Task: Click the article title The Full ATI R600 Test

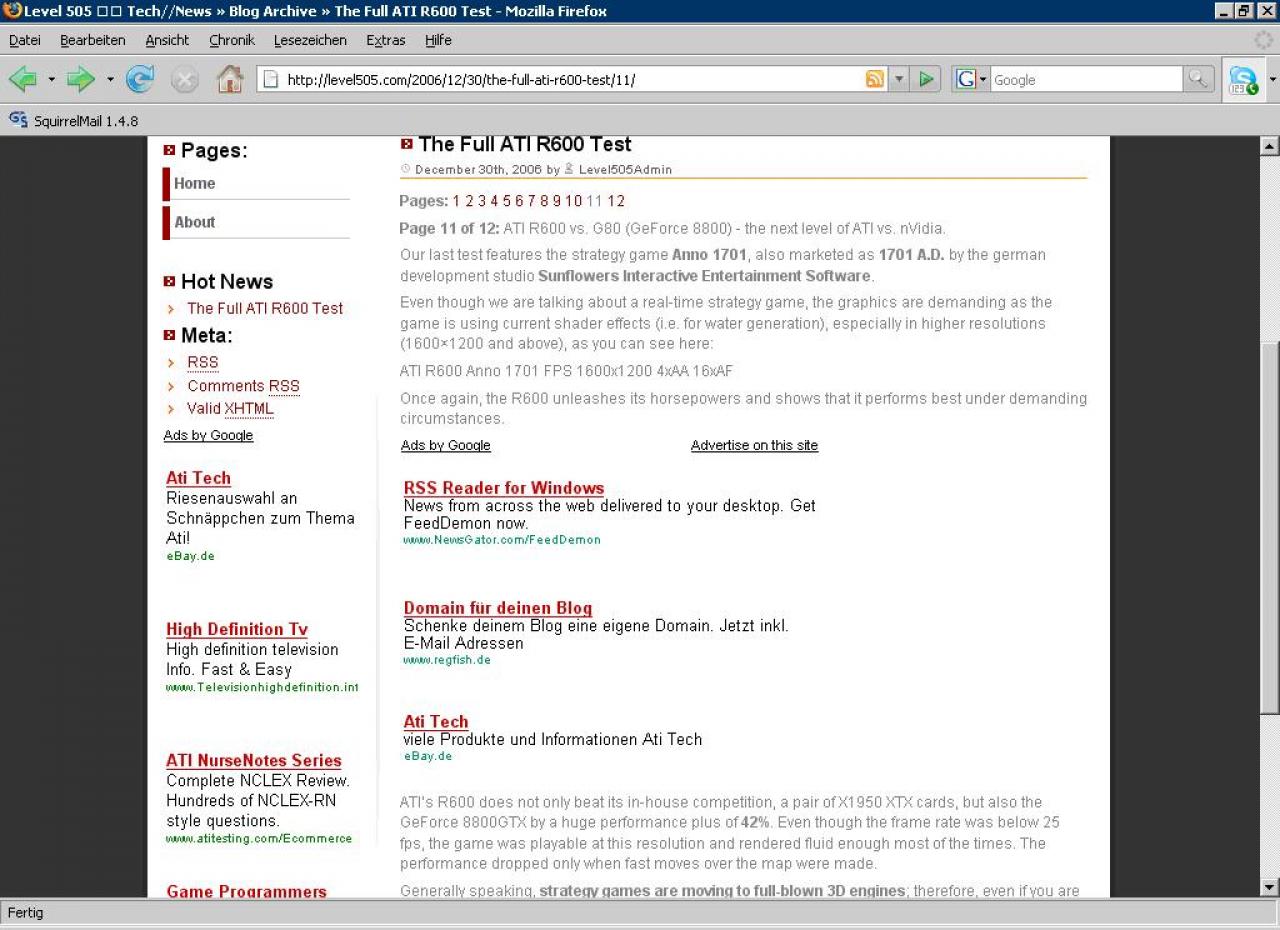Action: click(525, 145)
